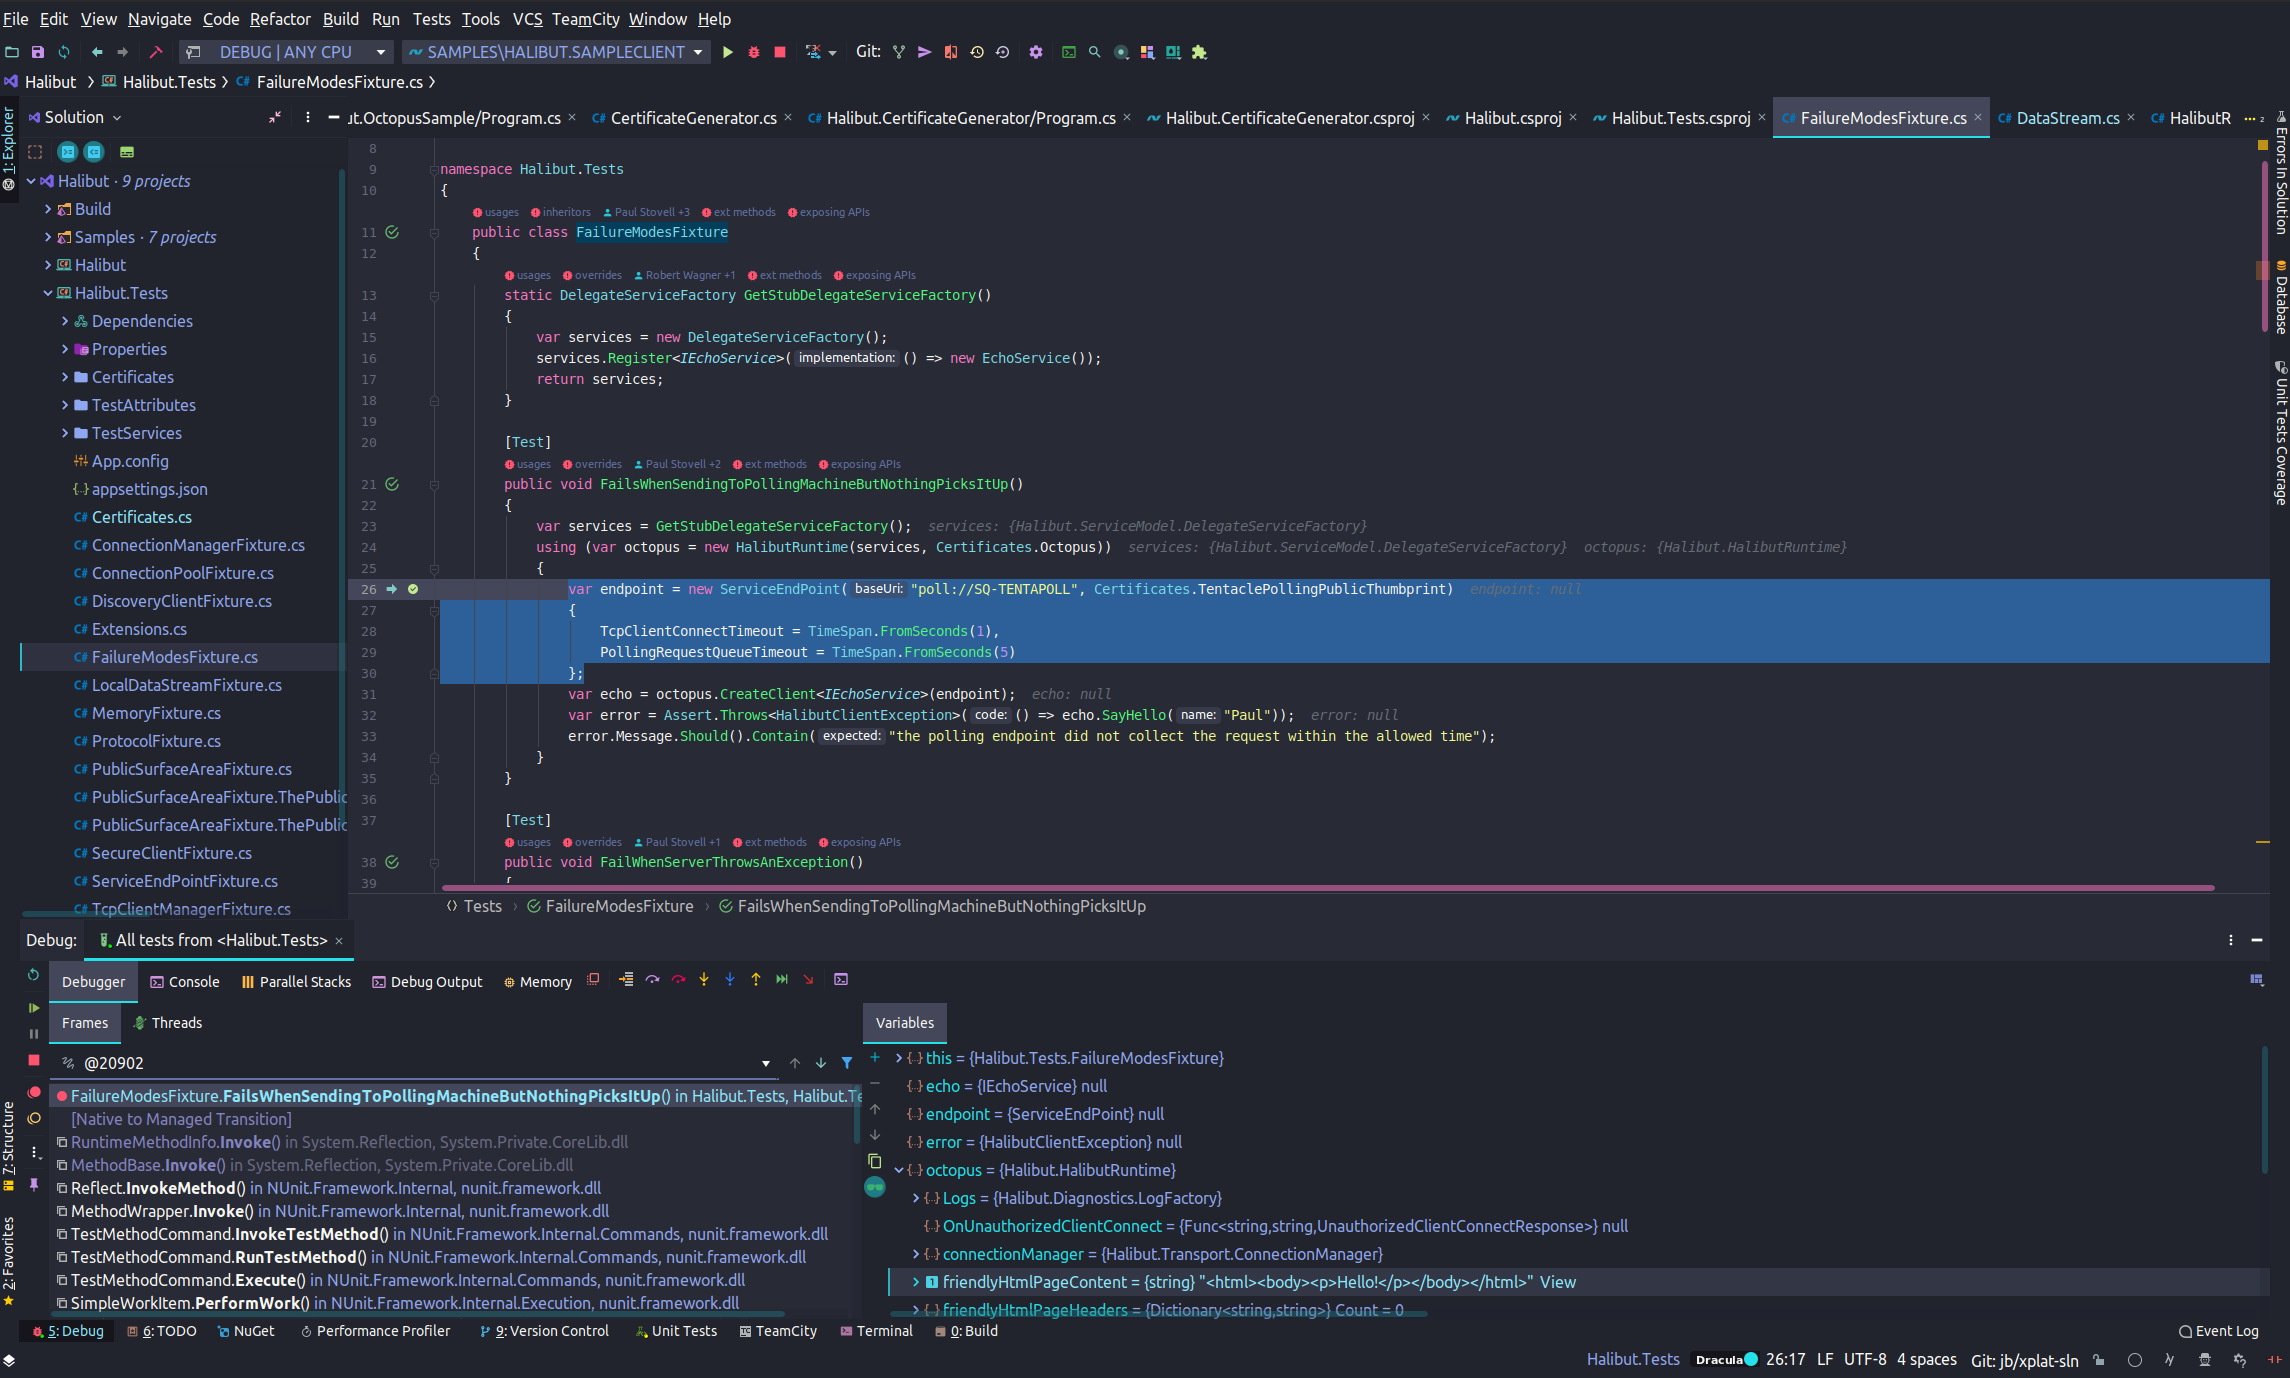Open a Terminal from the top toolbar icon
Screen dimensions: 2290x1378
tap(1069, 52)
